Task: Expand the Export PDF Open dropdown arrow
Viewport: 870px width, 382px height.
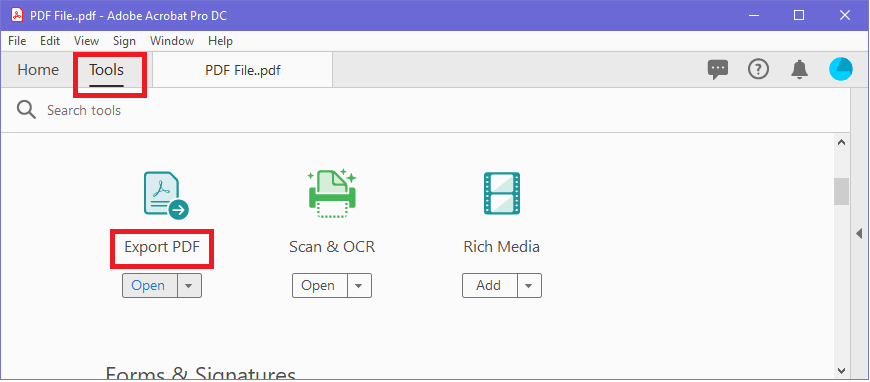Action: click(189, 285)
